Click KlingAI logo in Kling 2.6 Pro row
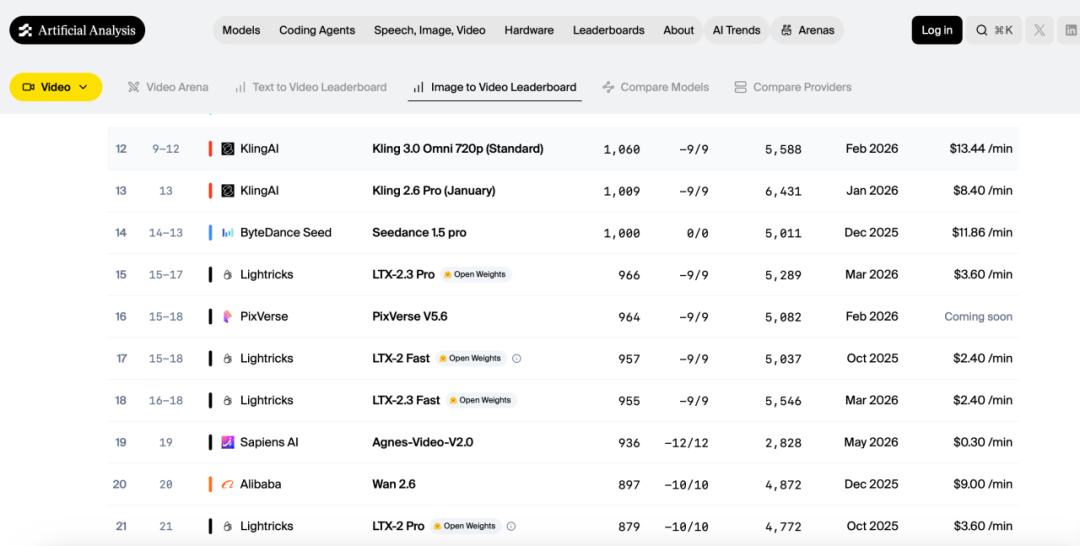The width and height of the screenshot is (1080, 546). 228,191
